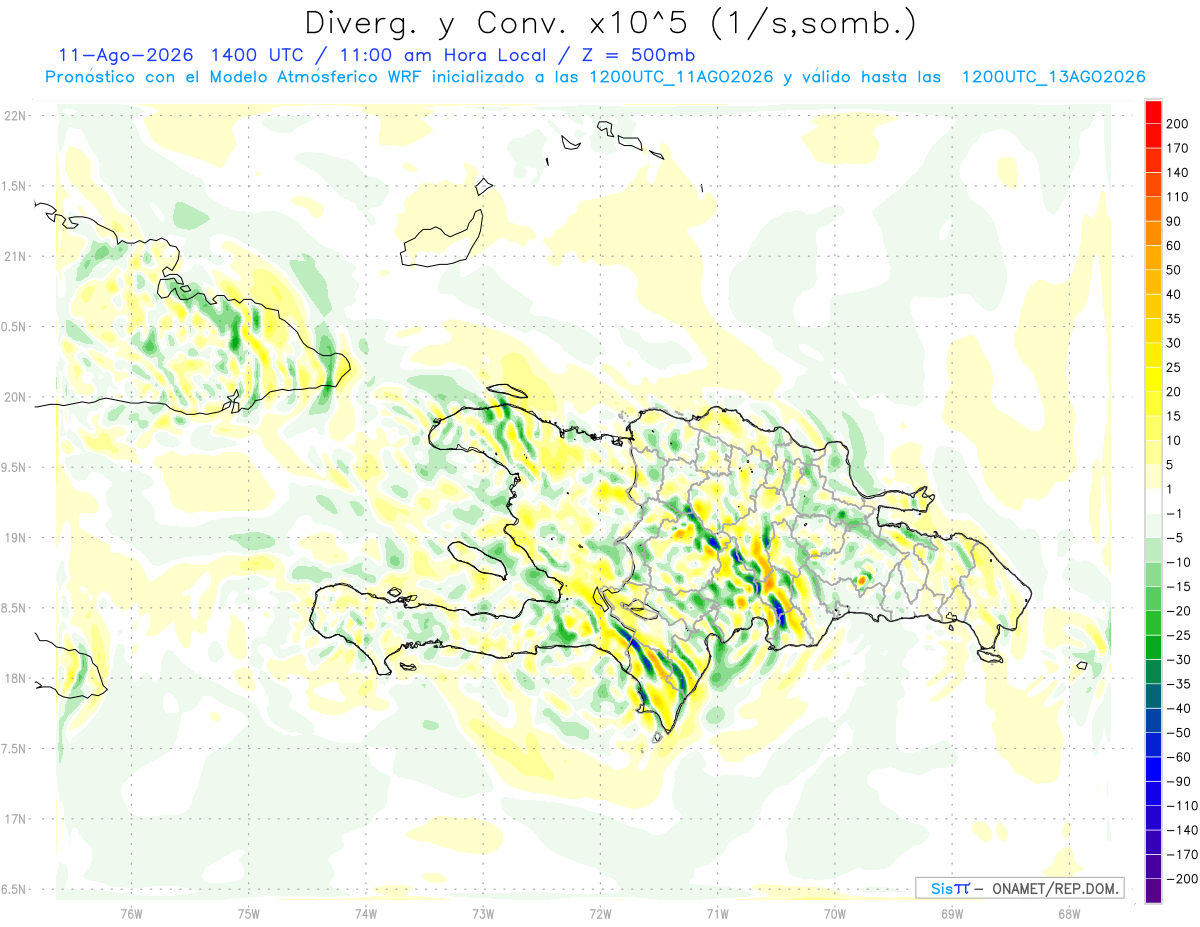Click the '69W' longitude label
The width and height of the screenshot is (1200, 927).
(x=952, y=914)
